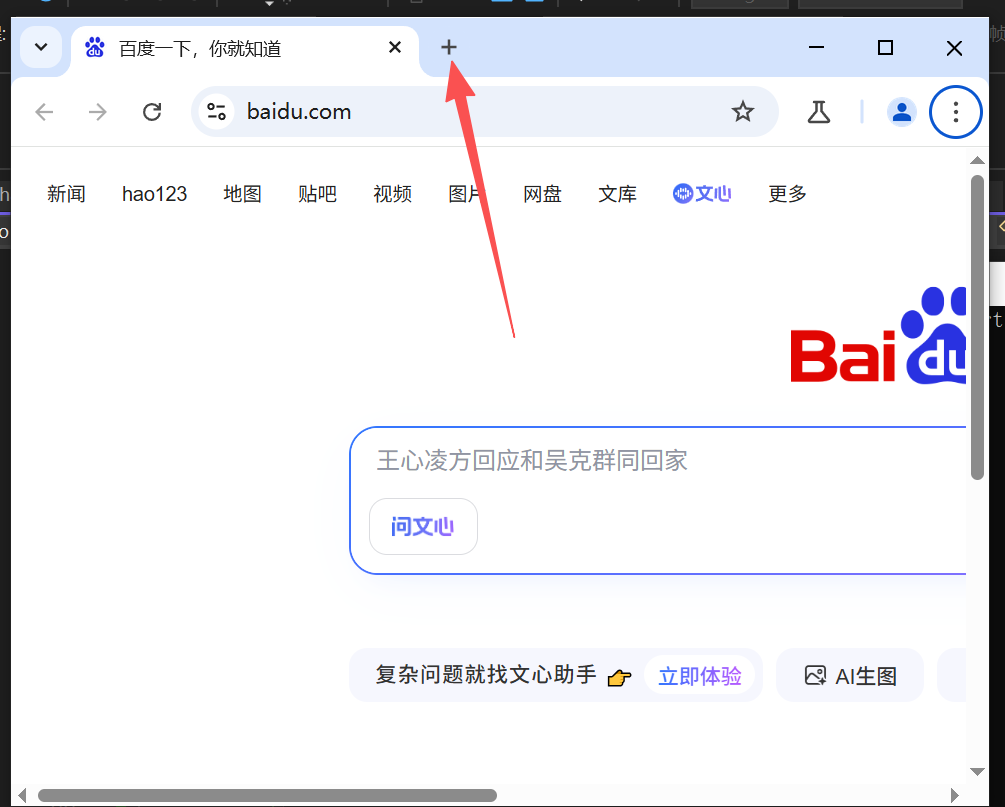Select the 百度一下，你就知道 tab
Viewport: 1005px width, 807px height.
point(245,49)
